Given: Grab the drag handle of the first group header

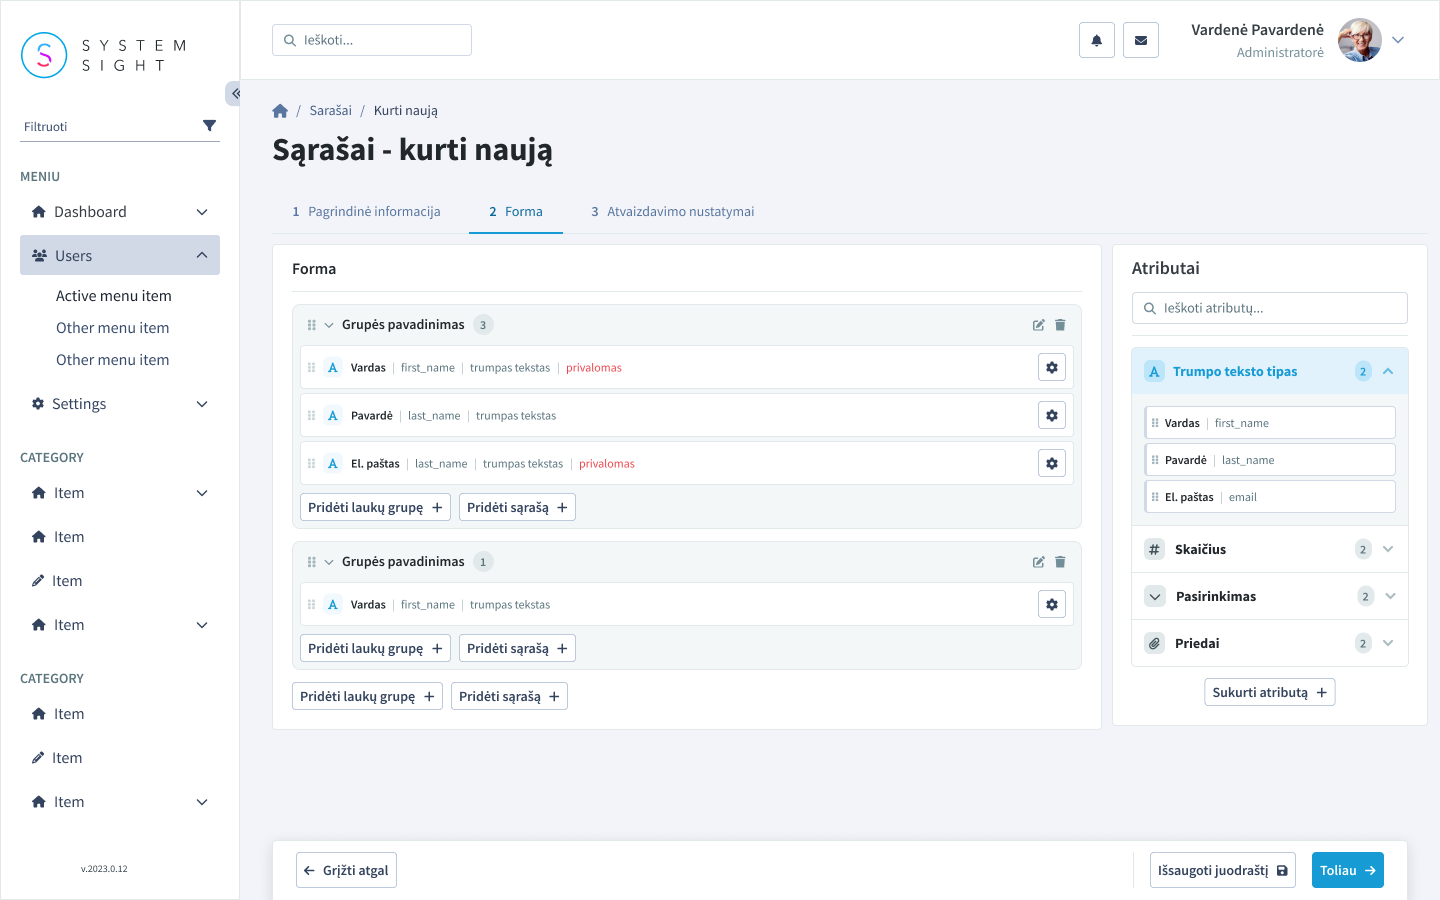Looking at the screenshot, I should 311,325.
